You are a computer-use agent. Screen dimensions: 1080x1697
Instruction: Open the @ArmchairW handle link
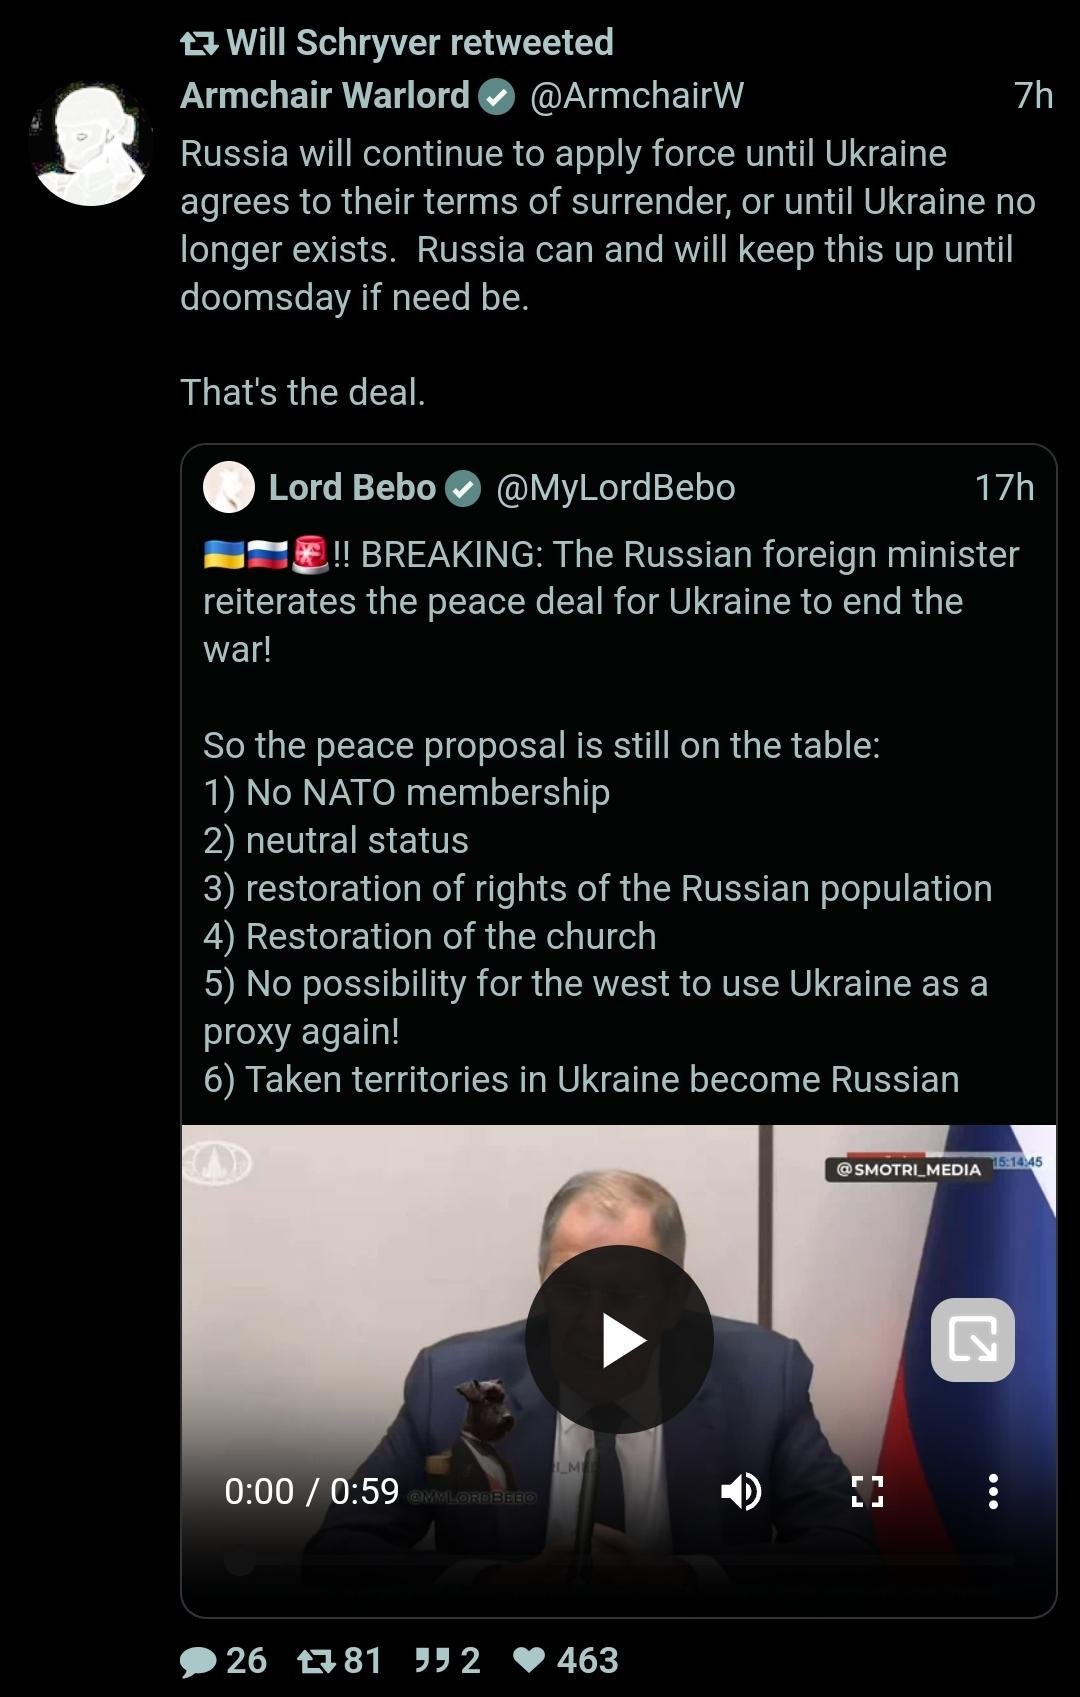click(x=636, y=95)
